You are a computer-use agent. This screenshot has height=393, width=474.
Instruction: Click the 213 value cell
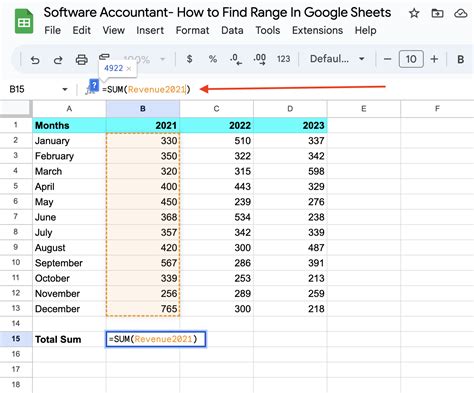tap(290, 278)
